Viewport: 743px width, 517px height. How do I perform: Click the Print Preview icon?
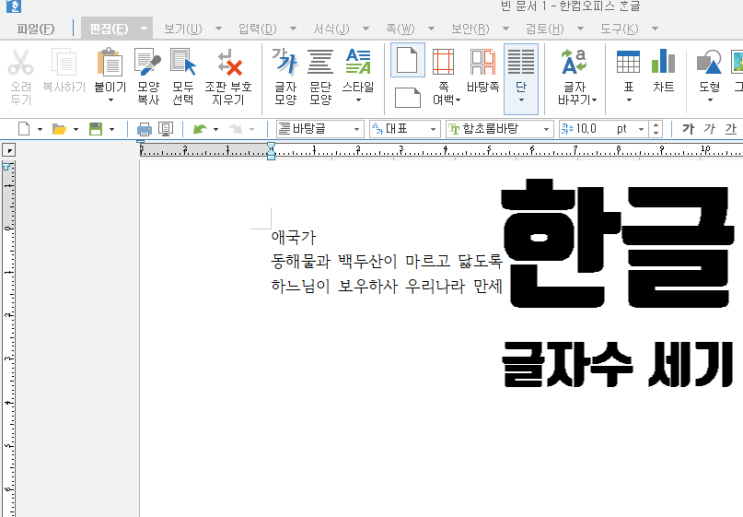[x=165, y=129]
